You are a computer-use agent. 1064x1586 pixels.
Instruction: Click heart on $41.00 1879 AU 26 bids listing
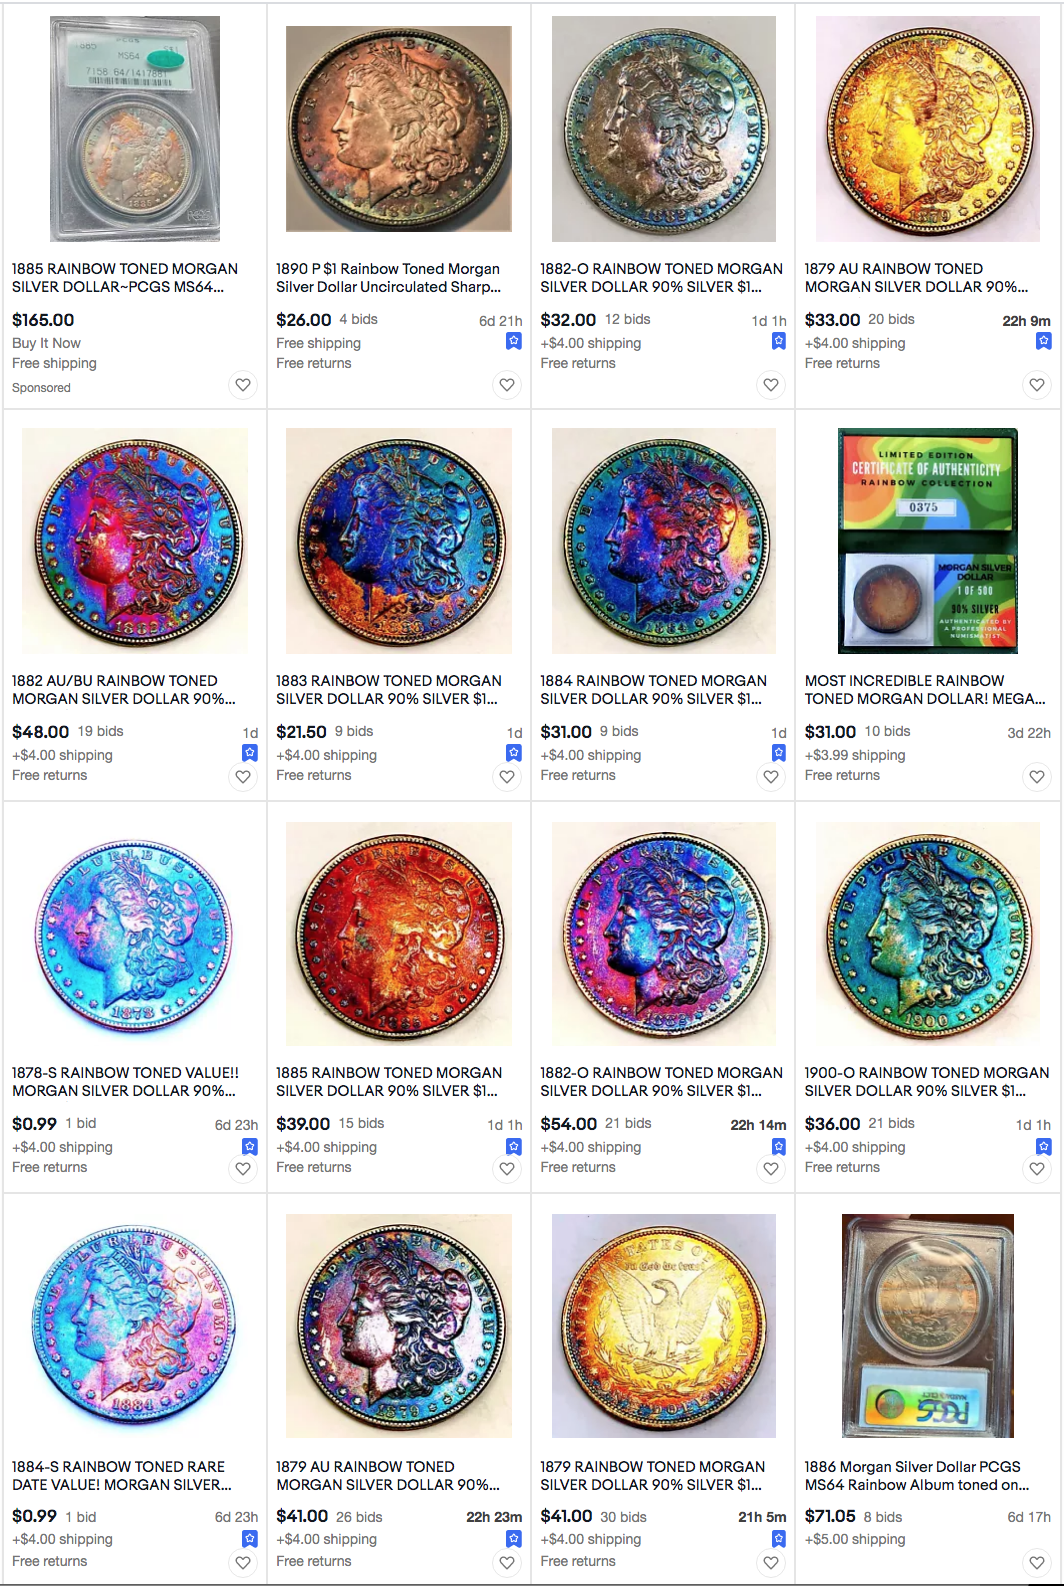click(507, 1563)
